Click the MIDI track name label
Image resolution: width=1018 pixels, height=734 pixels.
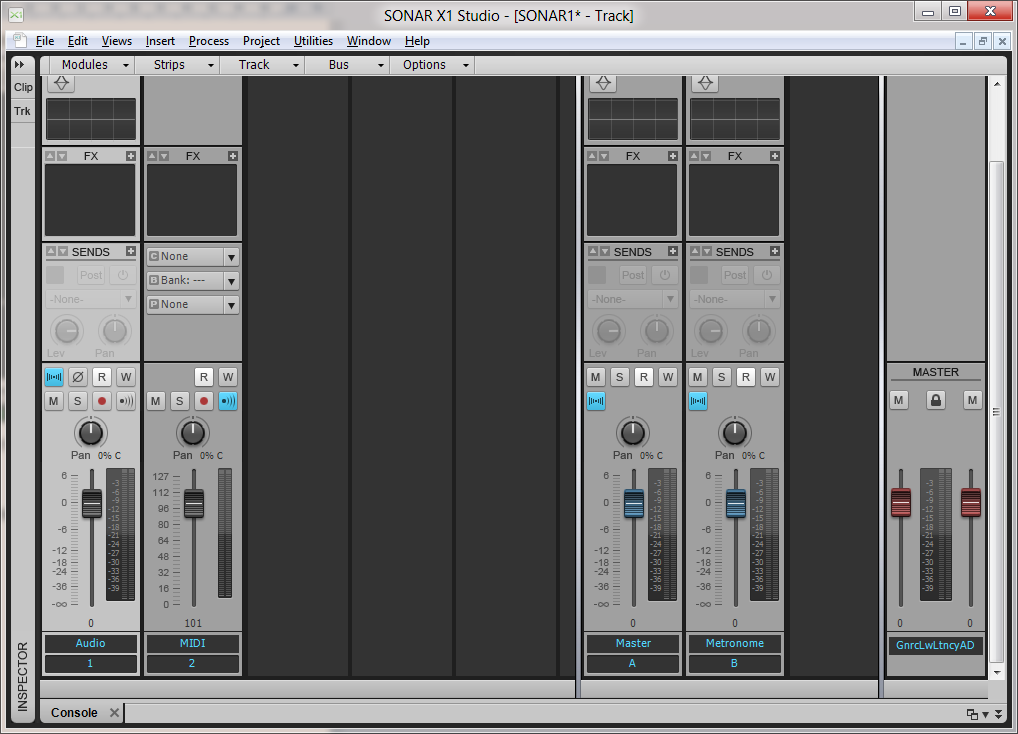coord(192,643)
